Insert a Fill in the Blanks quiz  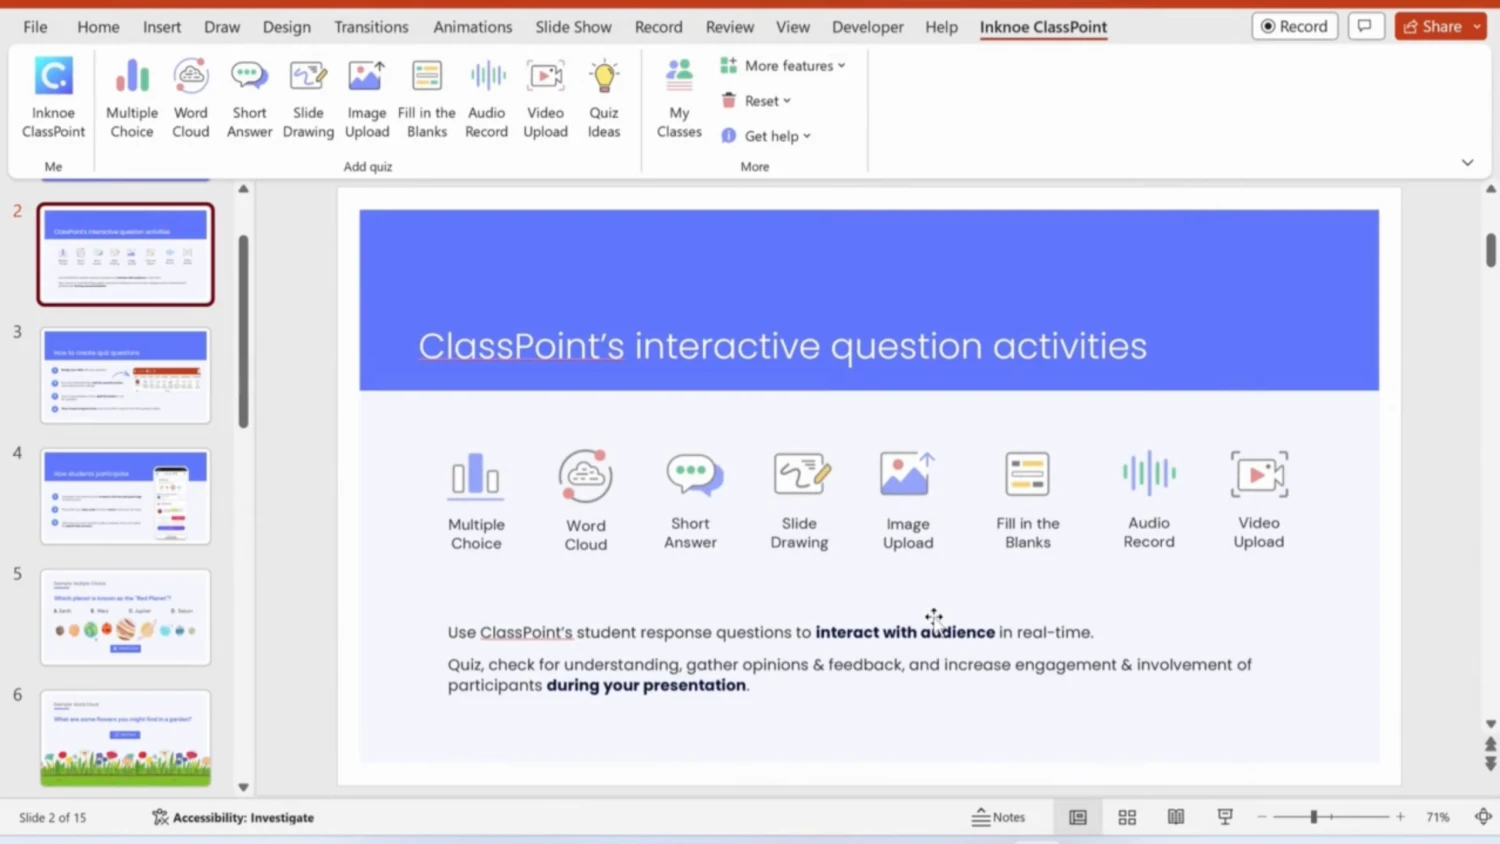(x=426, y=95)
